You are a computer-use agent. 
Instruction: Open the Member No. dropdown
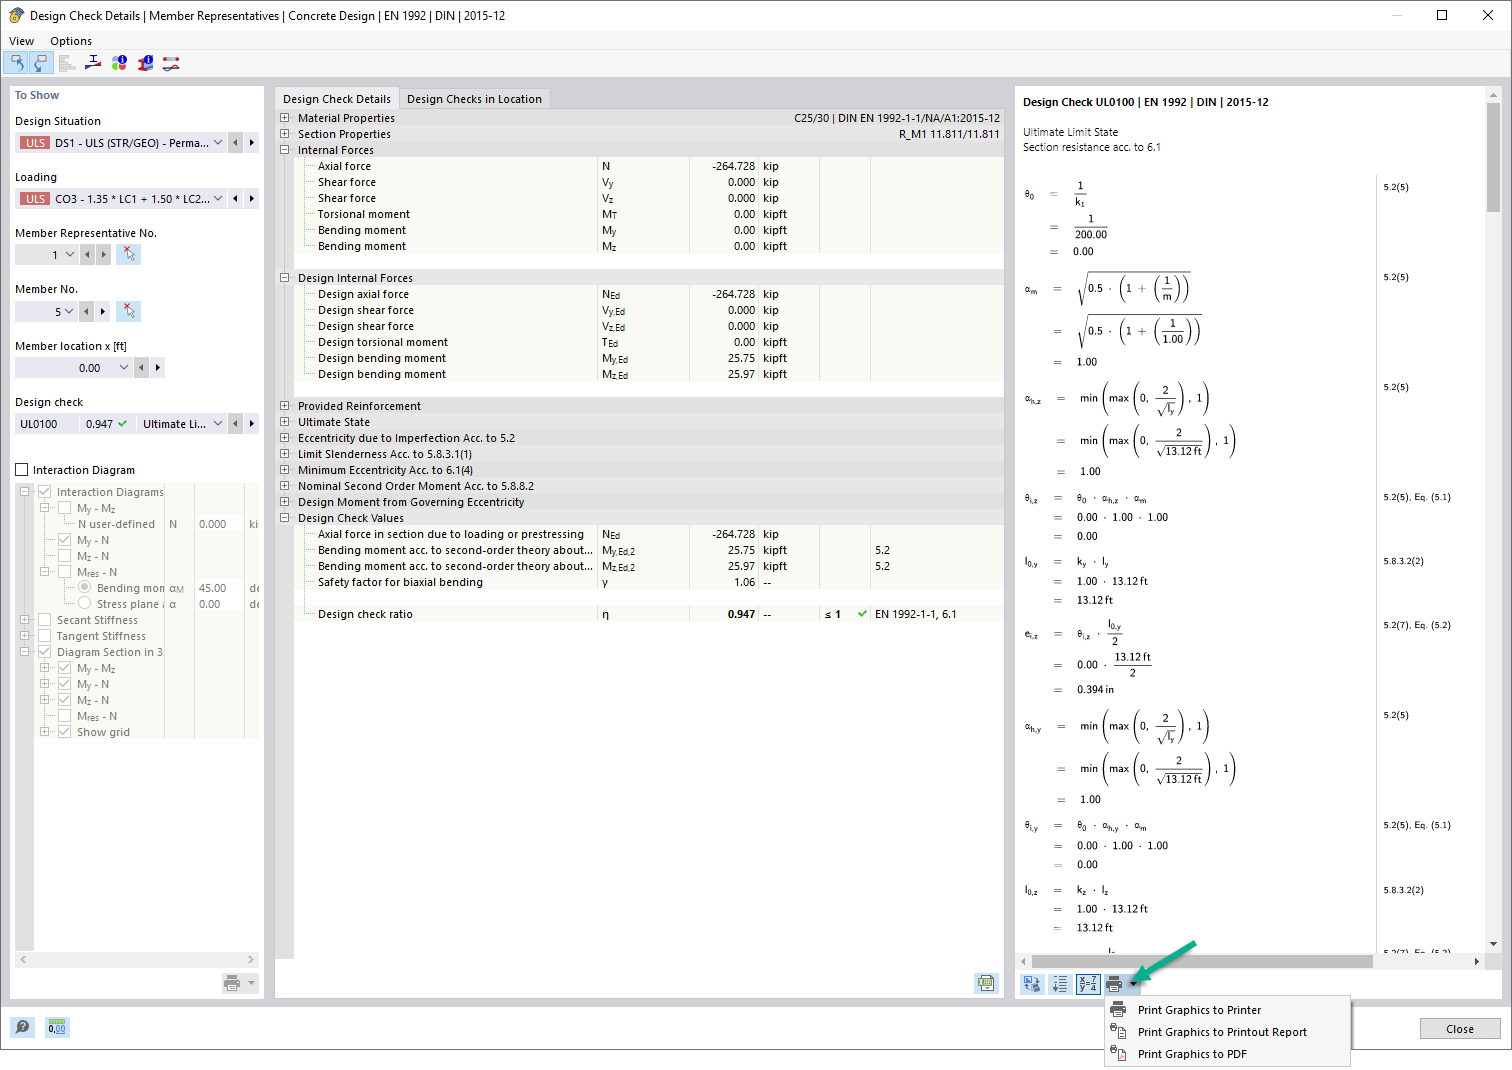tap(68, 312)
